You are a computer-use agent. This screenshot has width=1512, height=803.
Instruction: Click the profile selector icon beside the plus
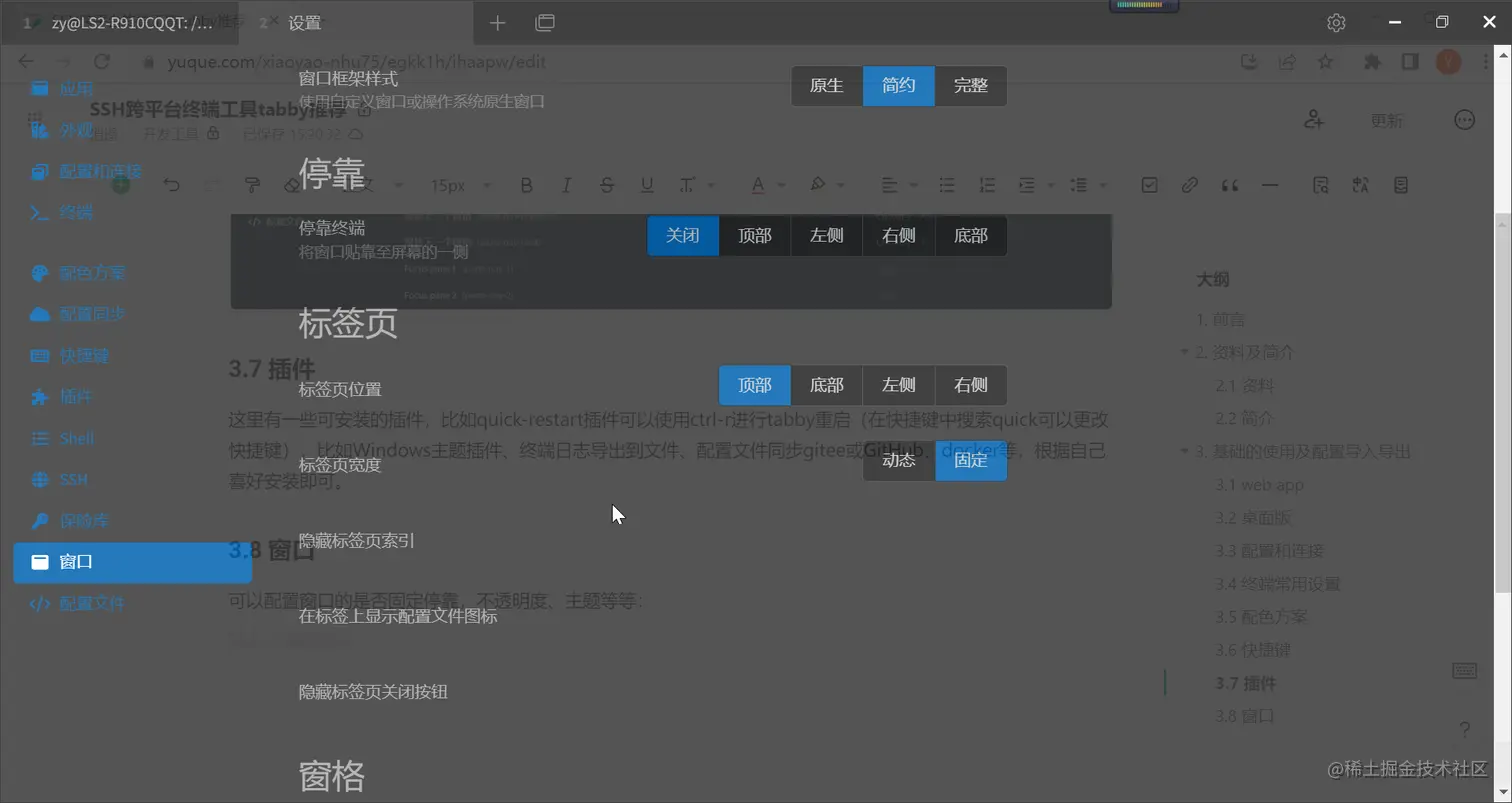tap(545, 23)
